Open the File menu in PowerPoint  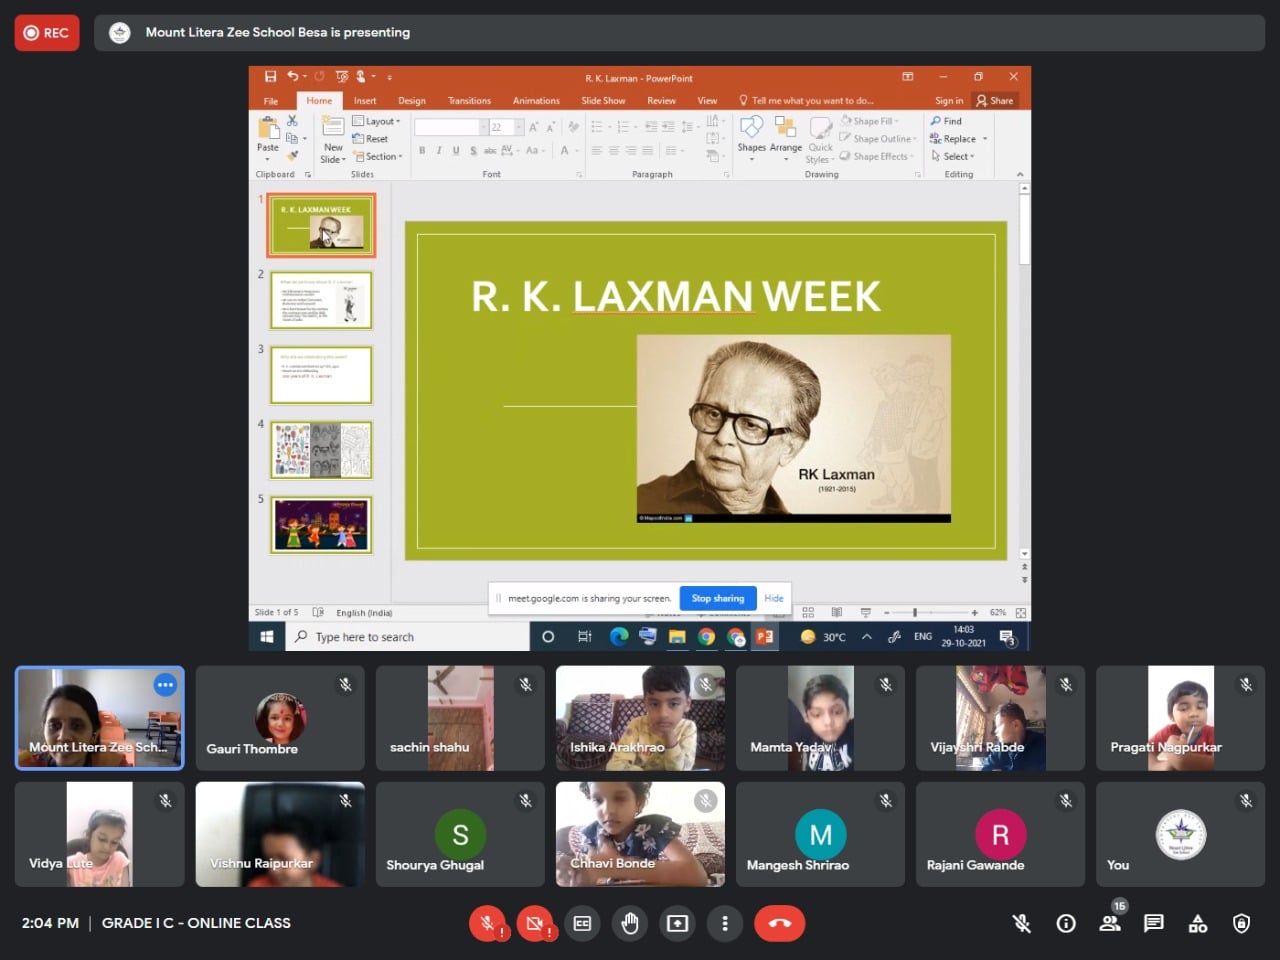pos(271,101)
